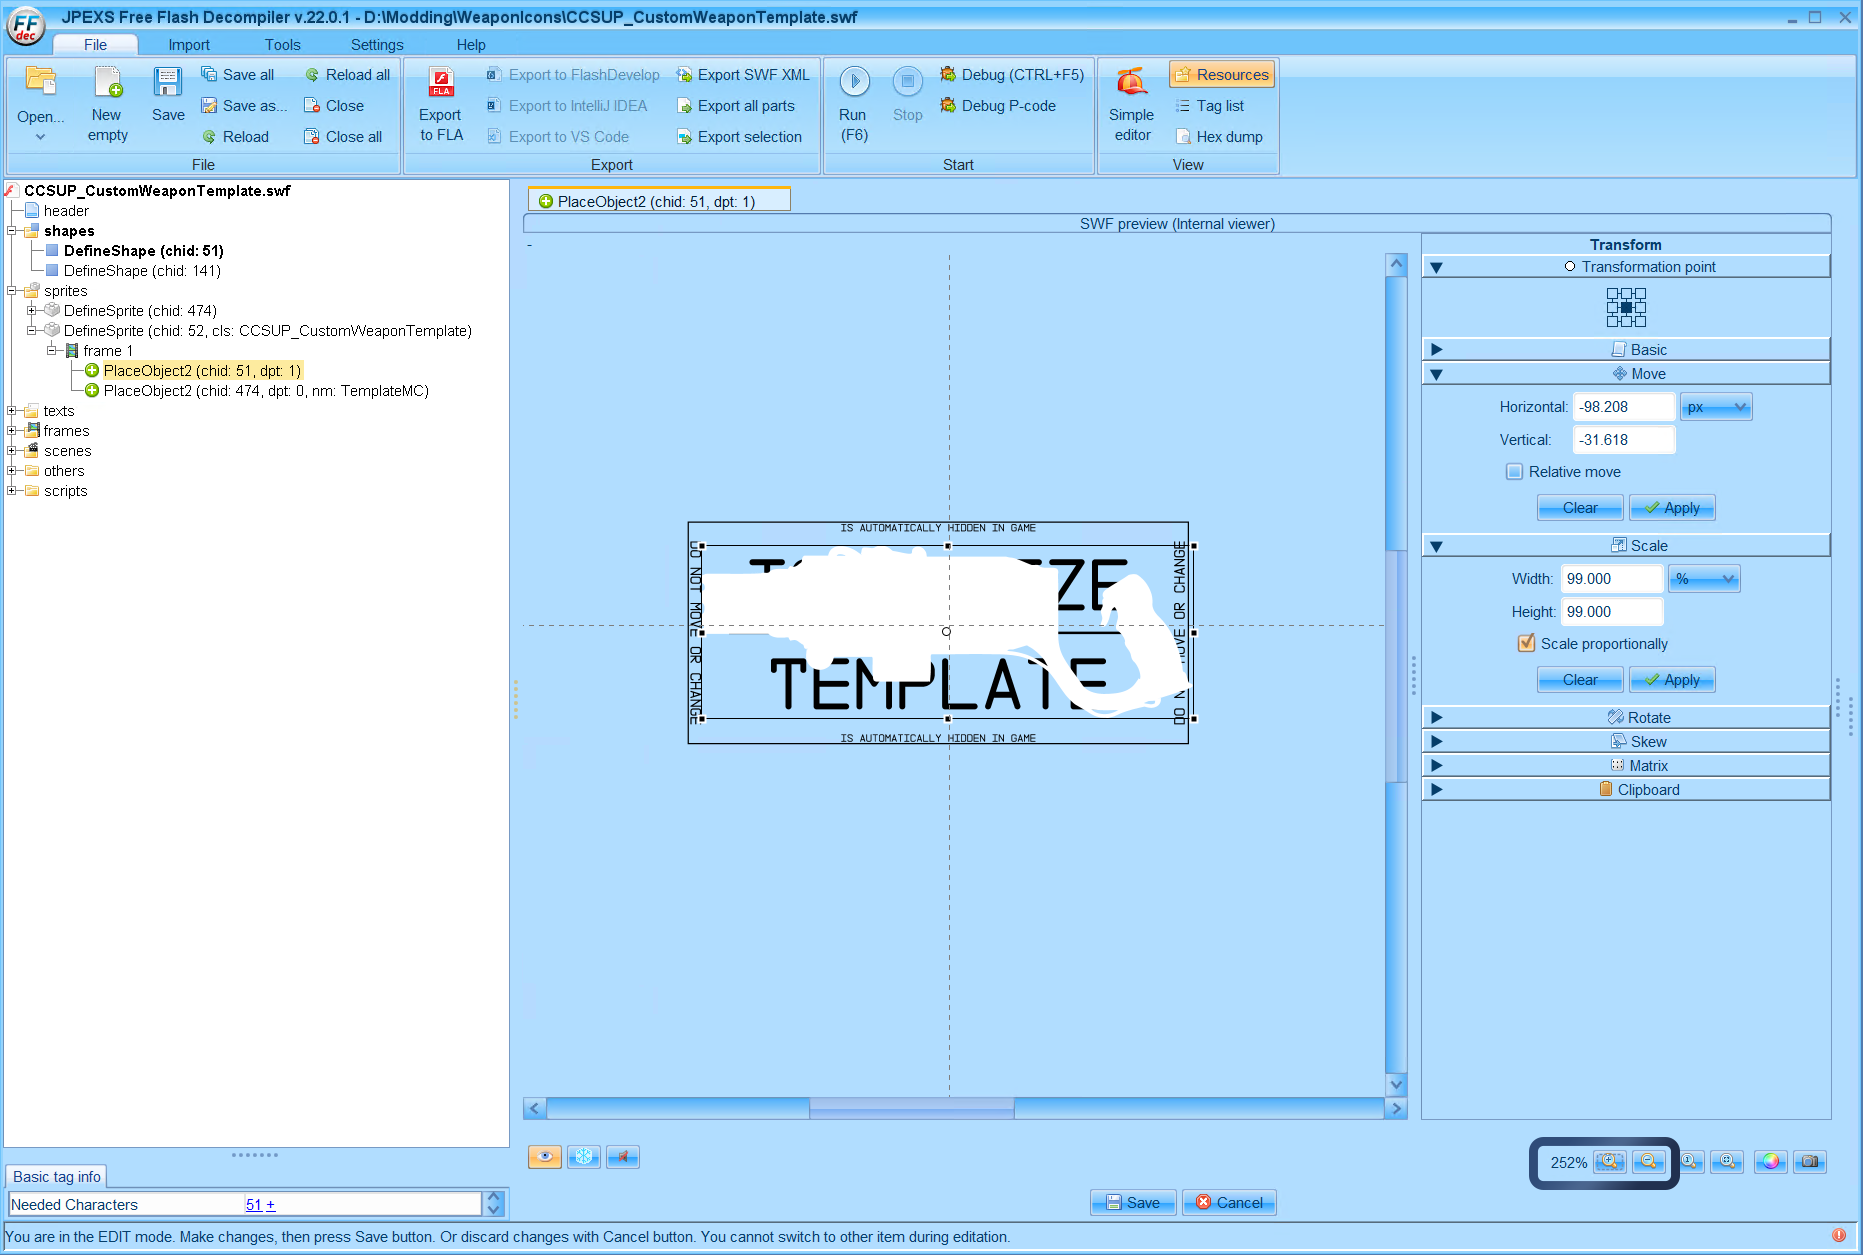Open the px unit dropdown for Move
Screen dimensions: 1863x1255
coord(1715,407)
